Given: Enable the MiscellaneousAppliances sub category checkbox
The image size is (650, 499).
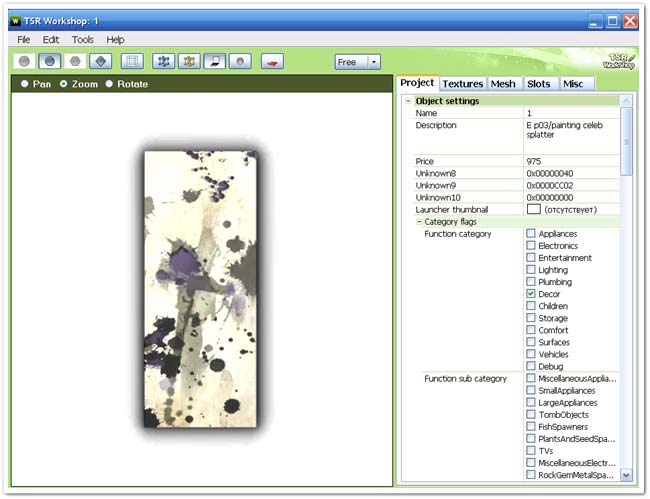Looking at the screenshot, I should tap(531, 378).
